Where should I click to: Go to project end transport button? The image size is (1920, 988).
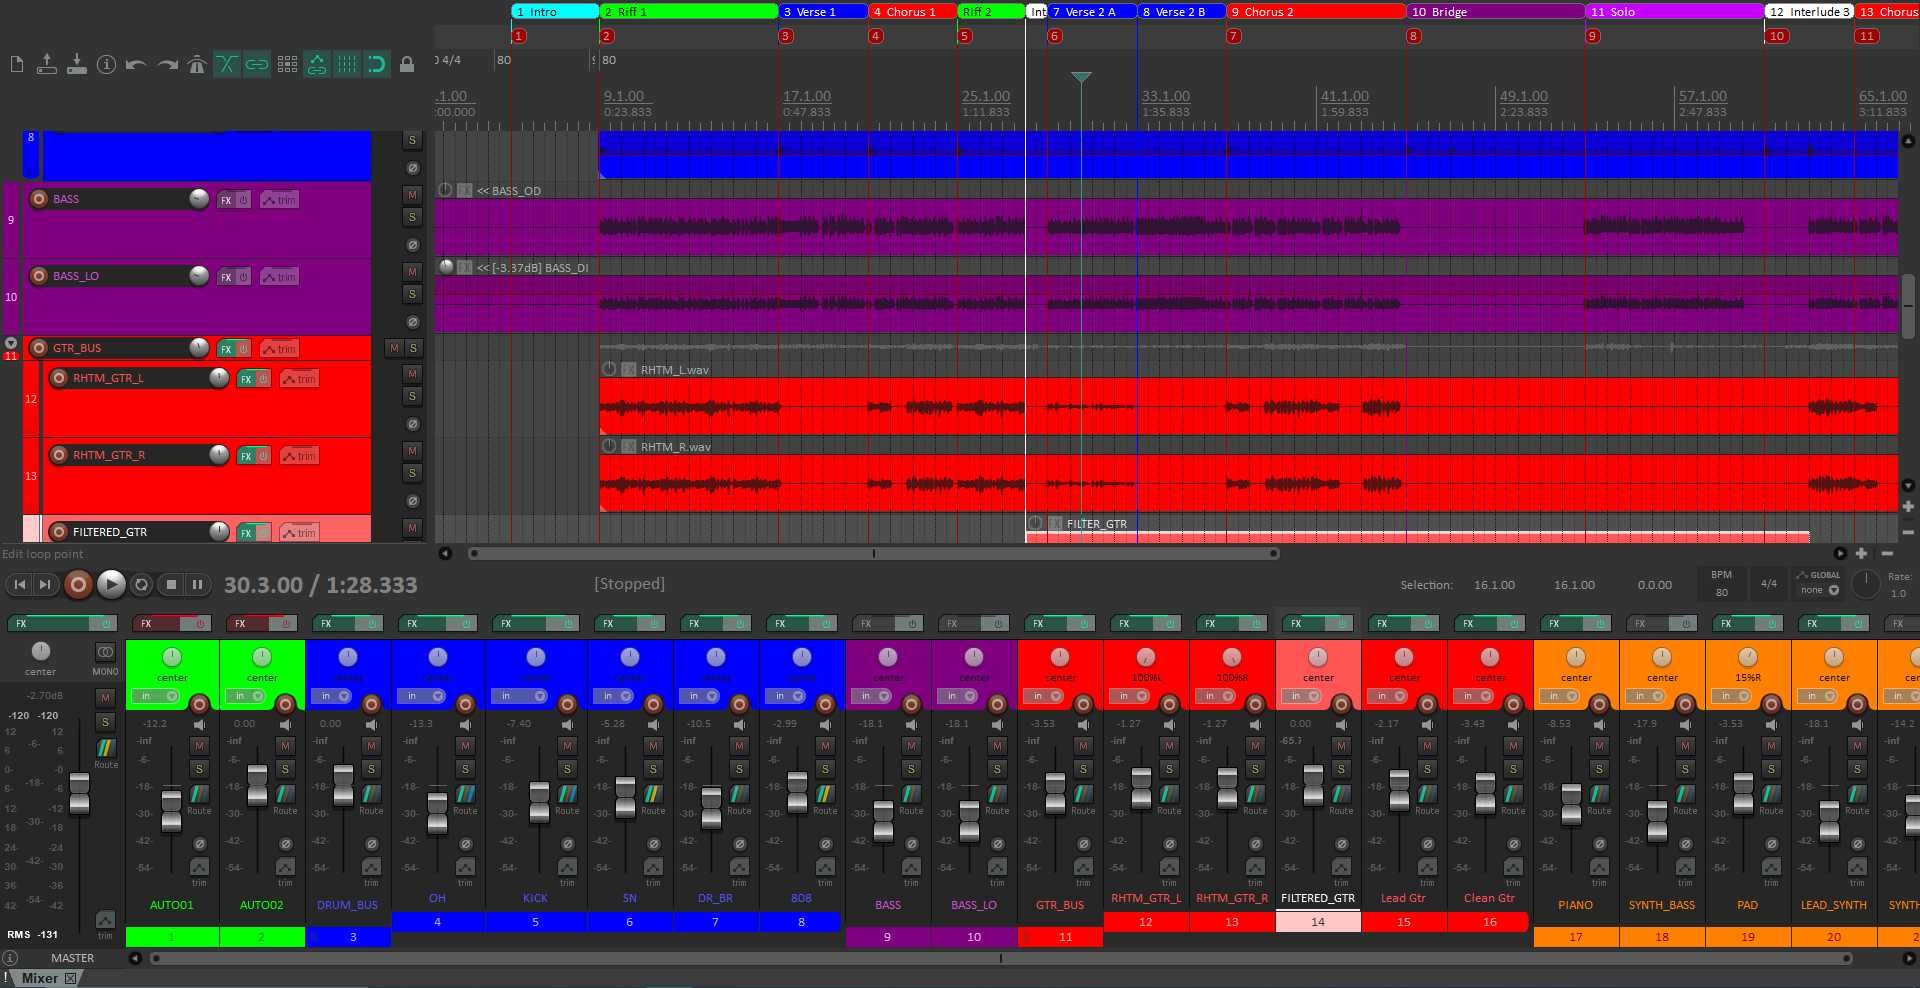point(45,584)
